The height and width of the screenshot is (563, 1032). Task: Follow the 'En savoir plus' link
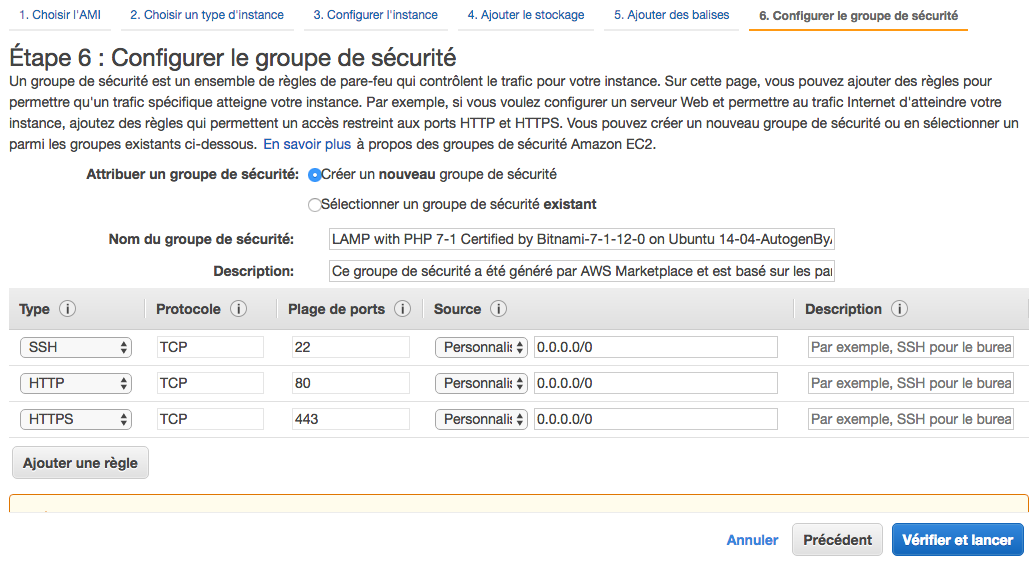pos(307,144)
